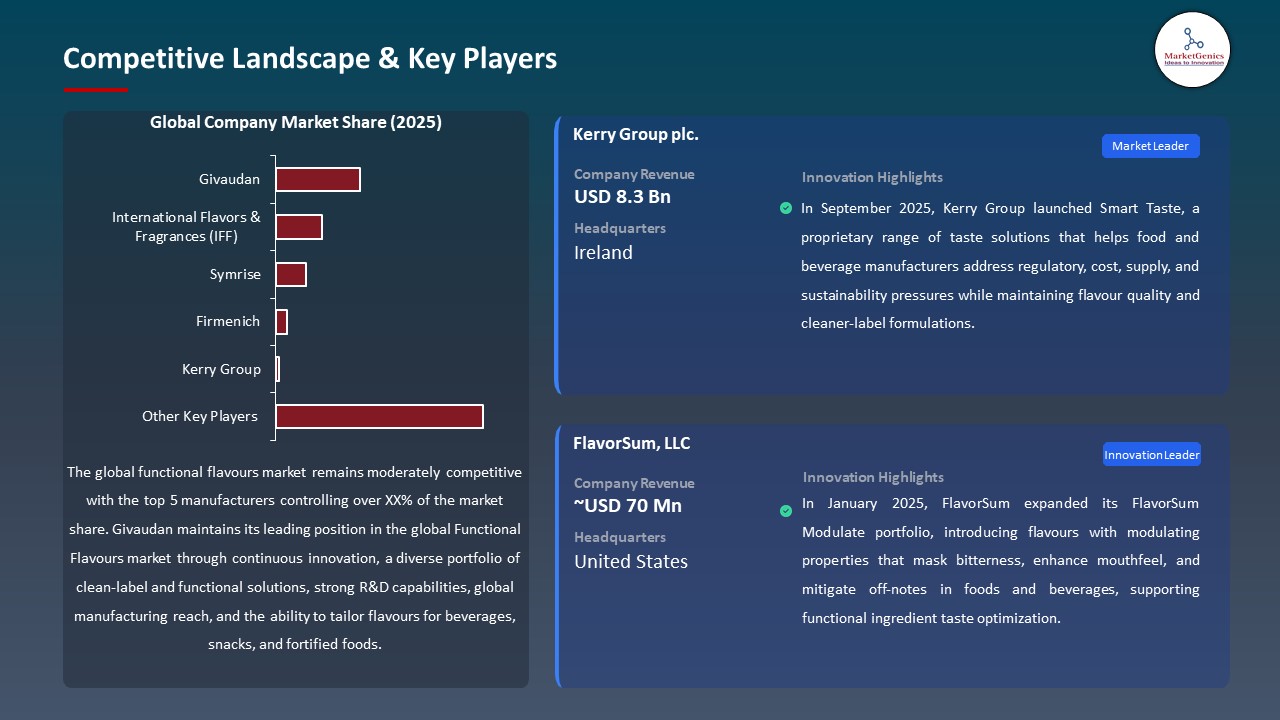This screenshot has width=1280, height=720.
Task: Select the Other Key Players bar
Action: coord(379,416)
